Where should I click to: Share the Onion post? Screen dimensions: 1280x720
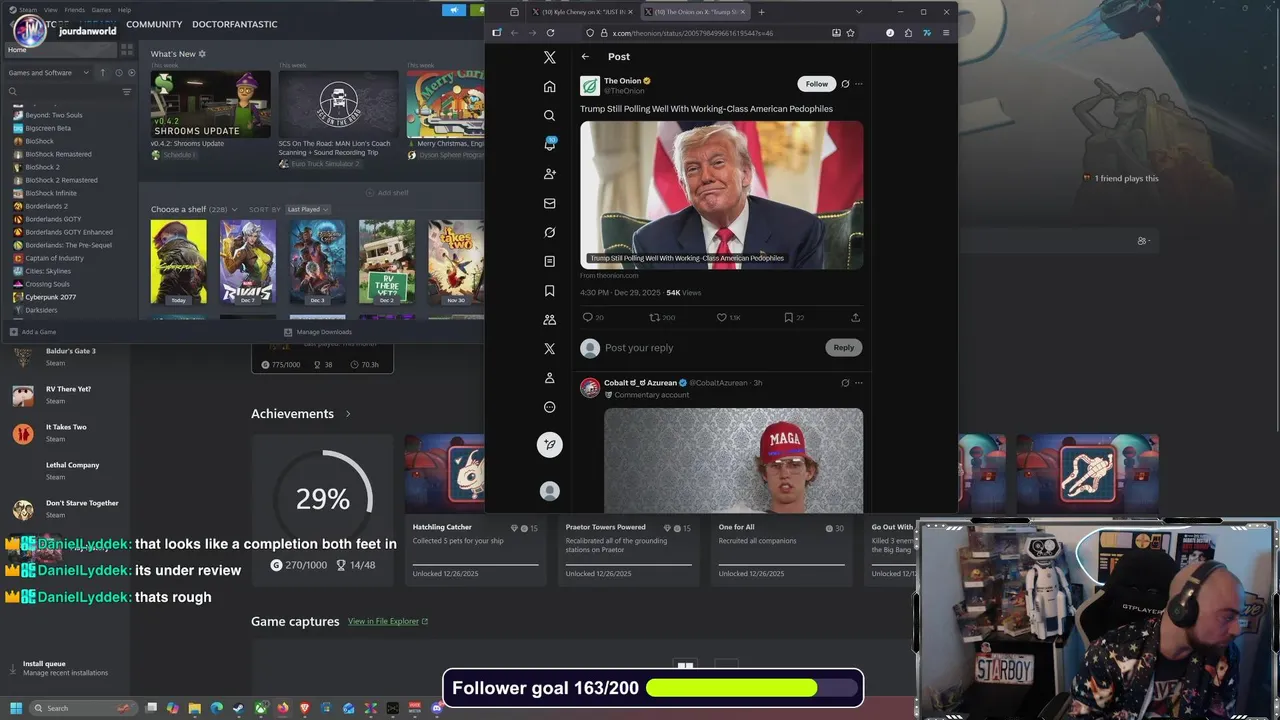(855, 317)
